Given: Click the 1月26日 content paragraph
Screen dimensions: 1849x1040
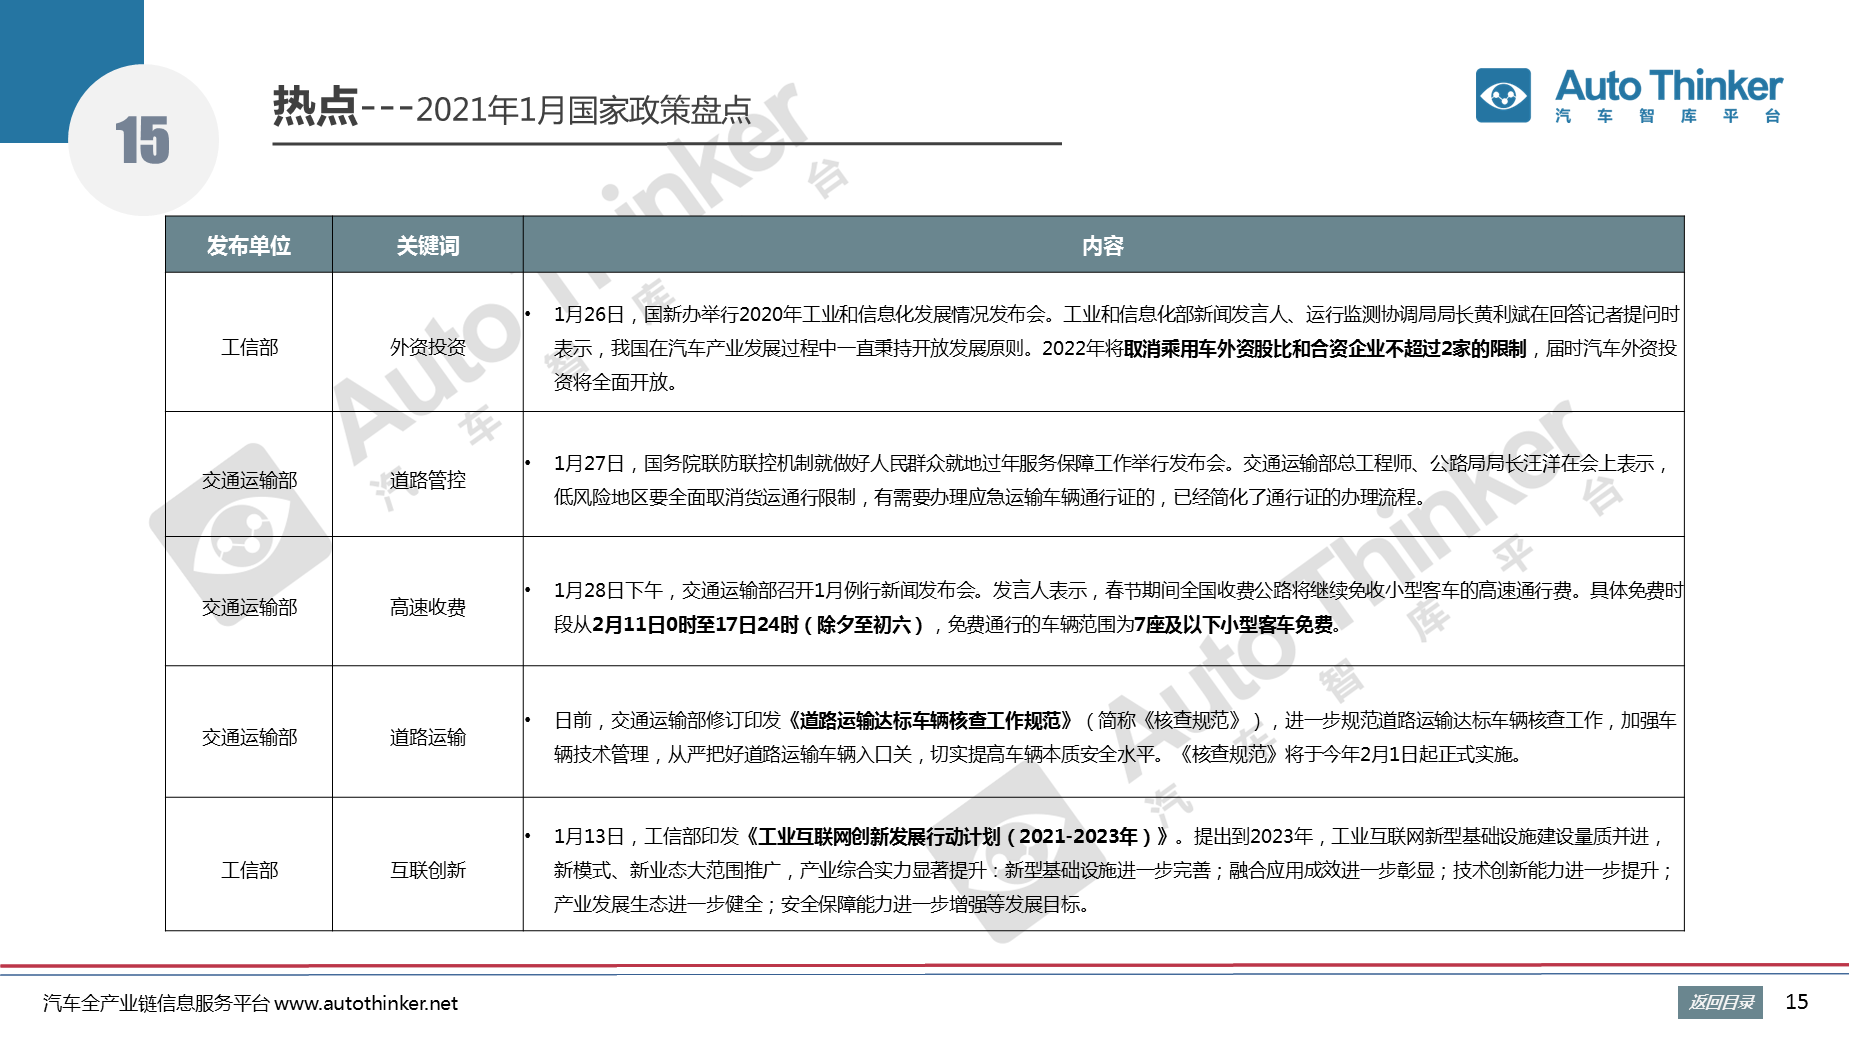Looking at the screenshot, I should pyautogui.click(x=1115, y=348).
